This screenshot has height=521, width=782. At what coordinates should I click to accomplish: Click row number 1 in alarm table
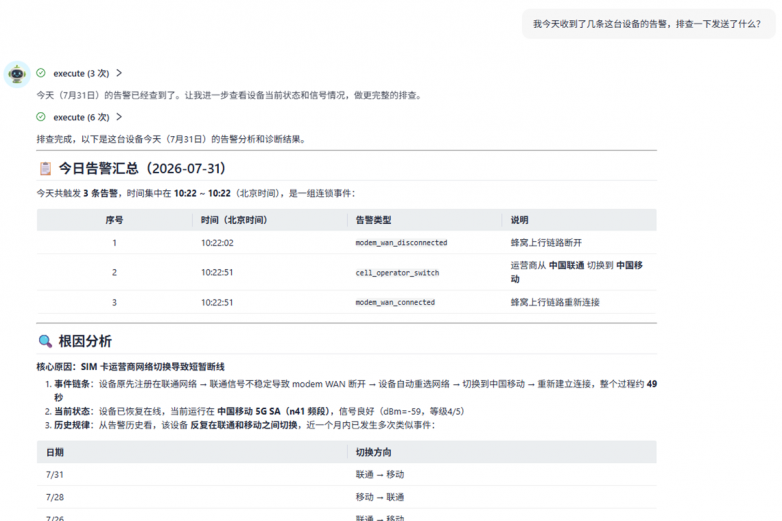114,243
